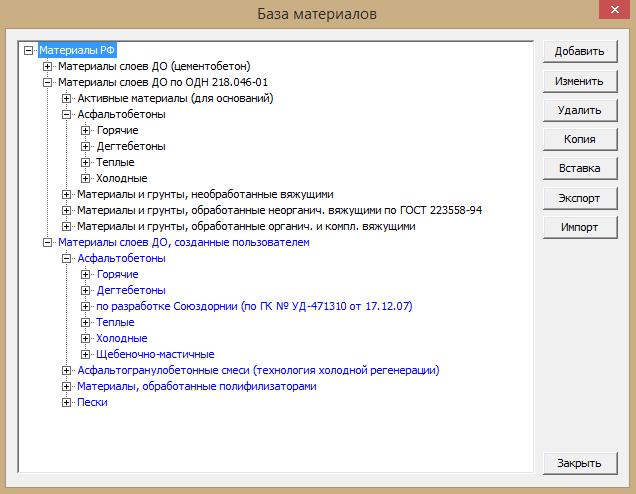Screen dimensions: 636x494
Task: Expand the blue Дегтебетоны node
Action: tap(85, 290)
